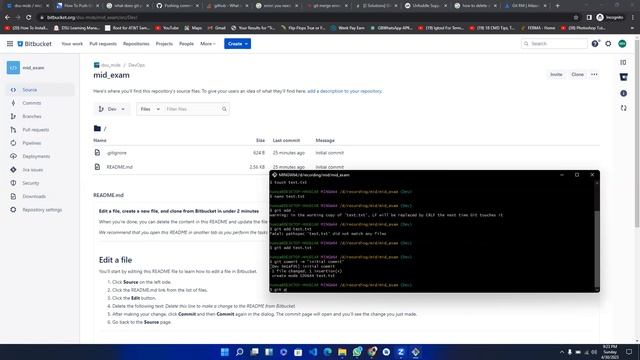Follow the add a description link
Viewport: 640px width, 360px height.
(x=344, y=91)
